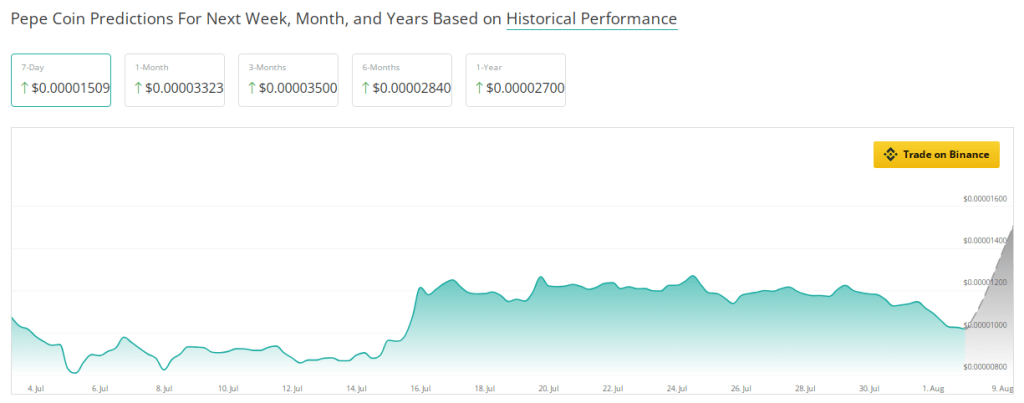Click the green up arrow in the 6-Months card
Viewport: 1024px width, 403px height.
tap(366, 88)
